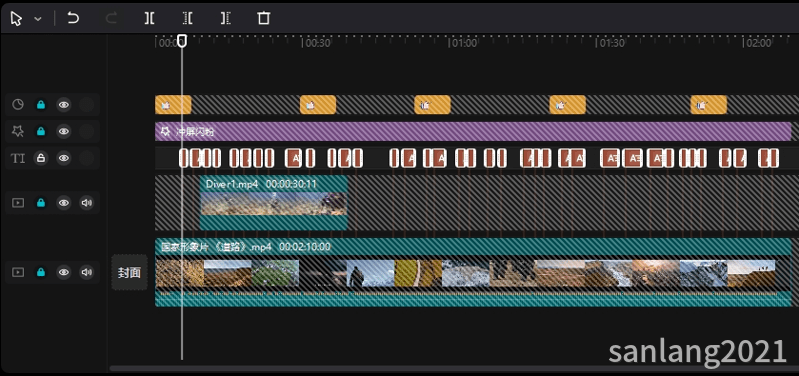Click the 封面 cover button
The image size is (799, 376).
129,273
